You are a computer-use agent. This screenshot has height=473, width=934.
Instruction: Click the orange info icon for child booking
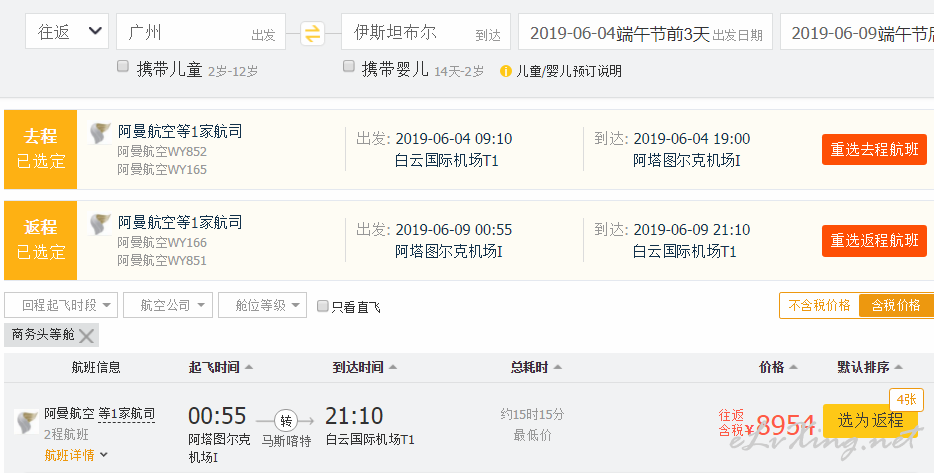coord(506,71)
